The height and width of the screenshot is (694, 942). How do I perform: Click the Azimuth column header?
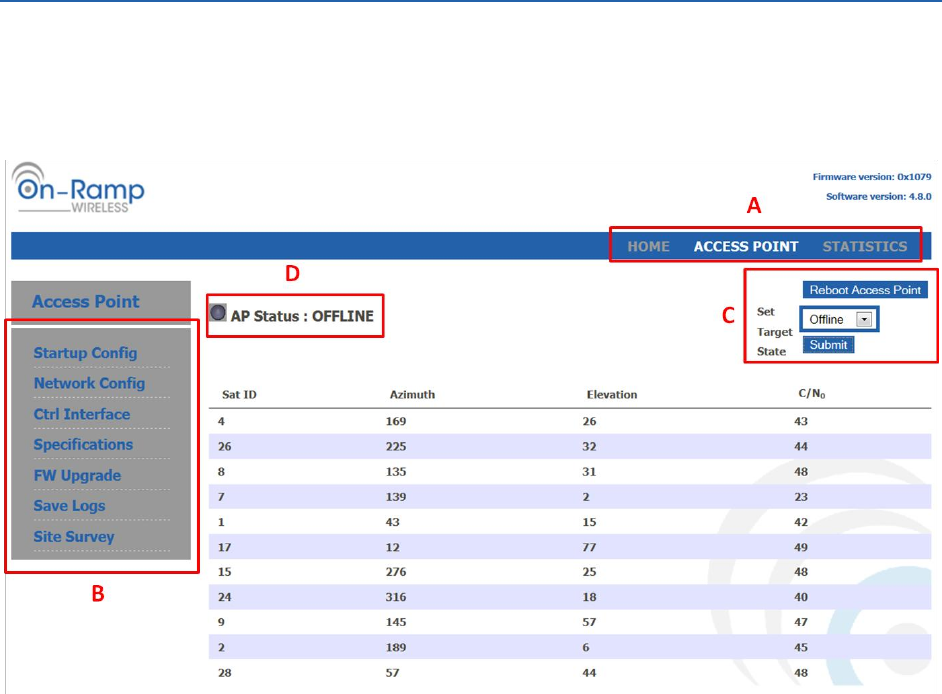click(x=412, y=395)
